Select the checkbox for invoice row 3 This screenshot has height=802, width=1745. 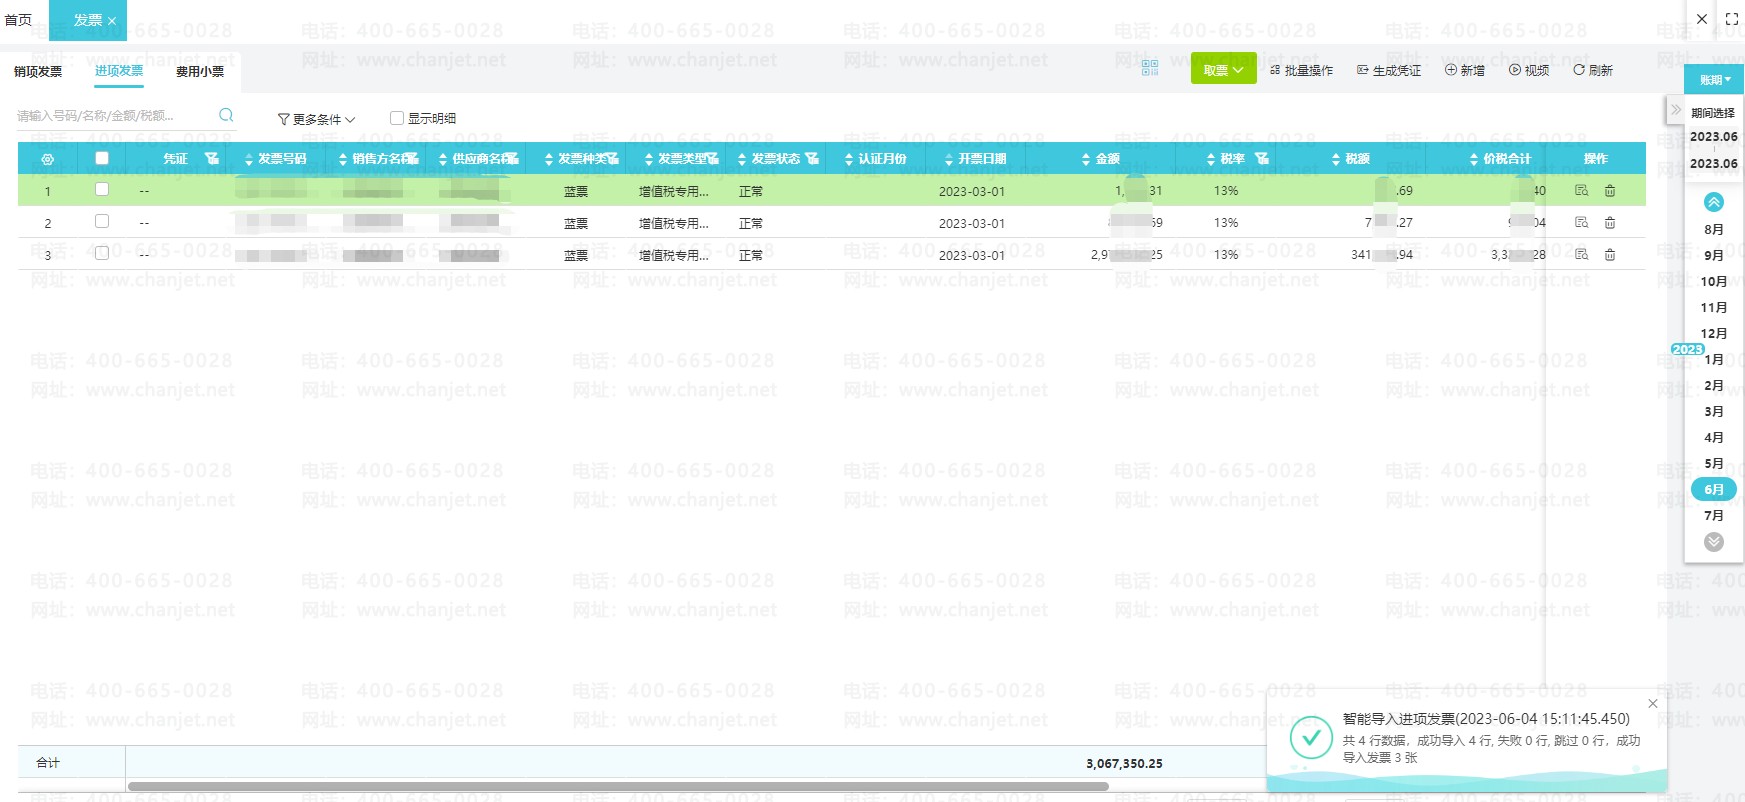[102, 253]
